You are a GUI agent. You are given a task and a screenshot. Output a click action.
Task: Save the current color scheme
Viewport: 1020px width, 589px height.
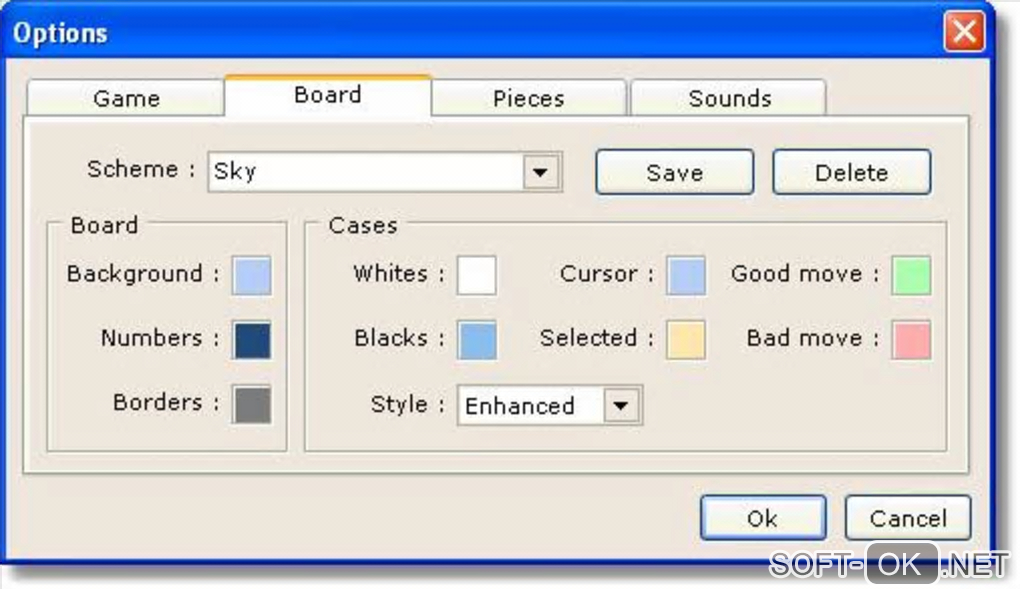click(x=674, y=172)
